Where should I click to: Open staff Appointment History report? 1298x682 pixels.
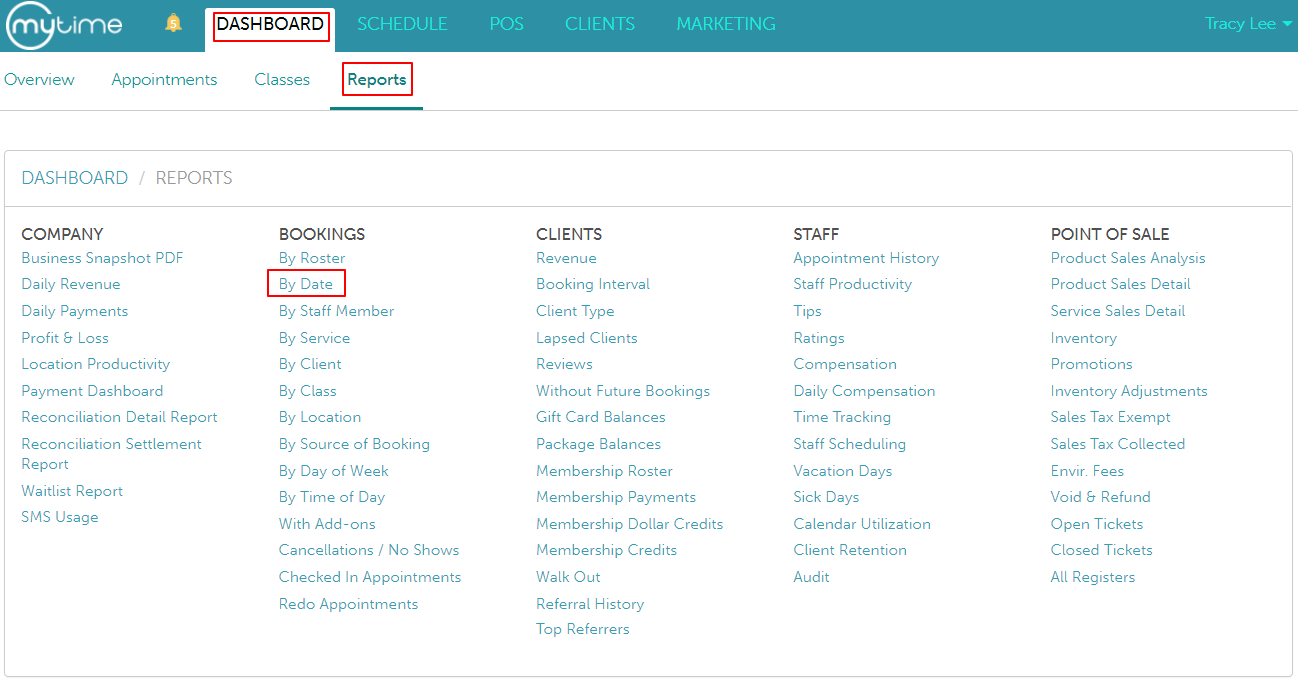click(x=866, y=258)
